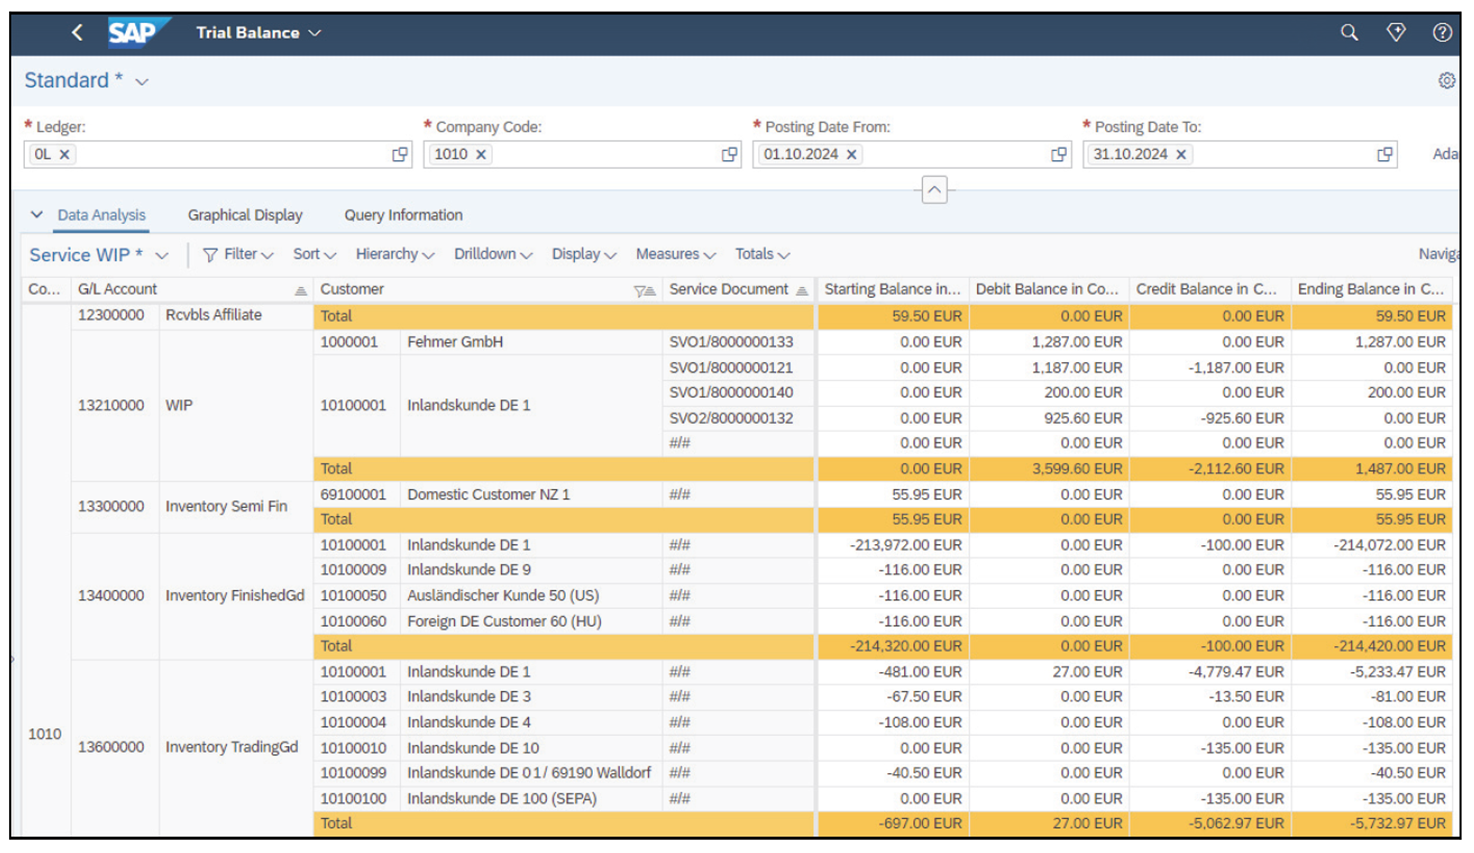Switch to the Data Analysis tab

pos(101,215)
